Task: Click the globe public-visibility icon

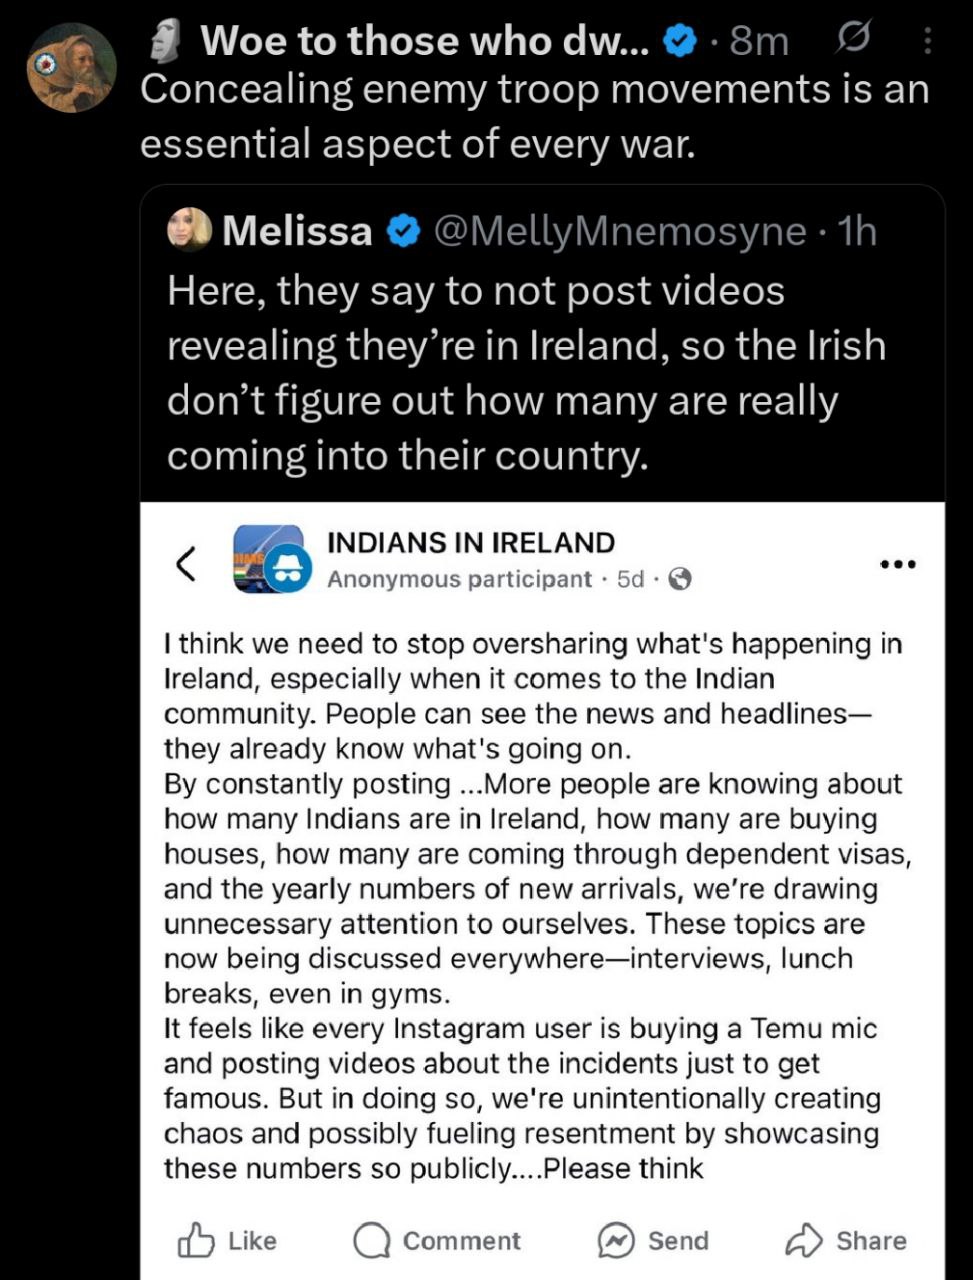Action: click(680, 579)
